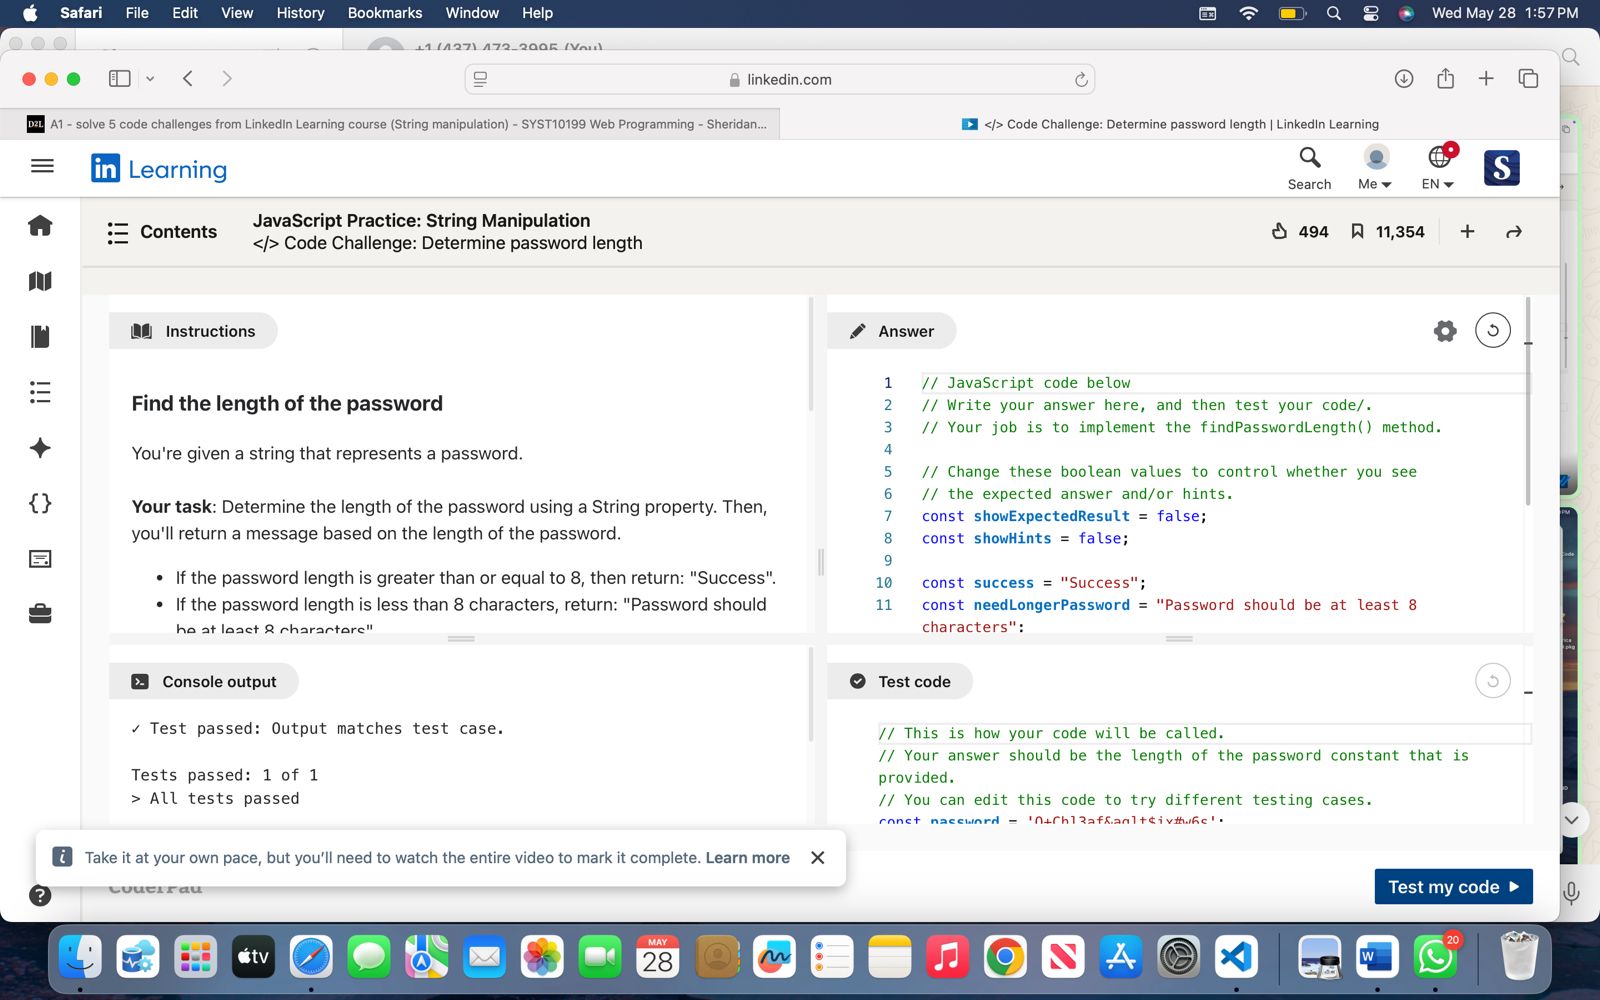Open the code challenges braces icon in sidebar
1600x1000 pixels.
(40, 503)
